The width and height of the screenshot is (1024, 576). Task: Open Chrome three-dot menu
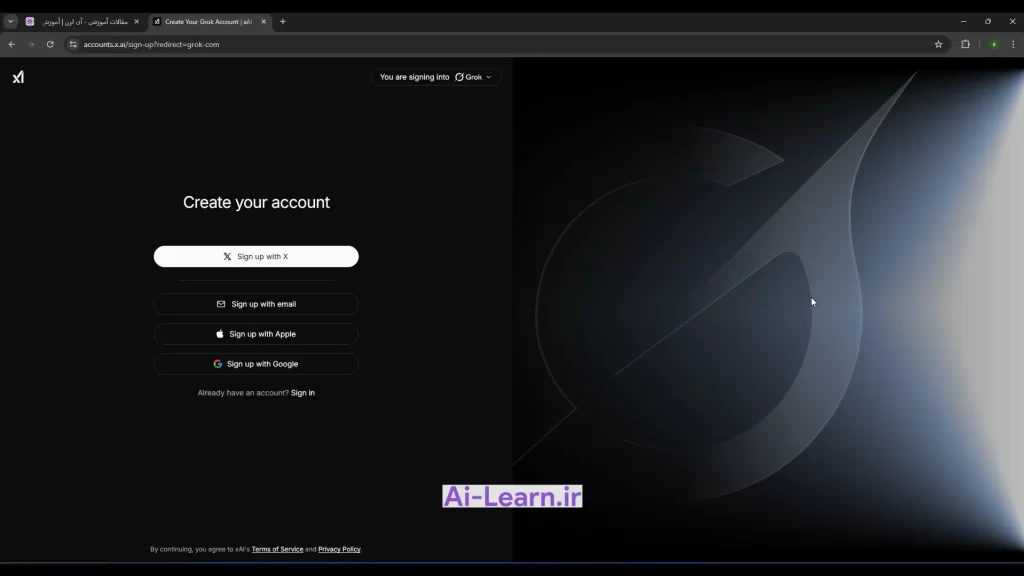point(1013,44)
